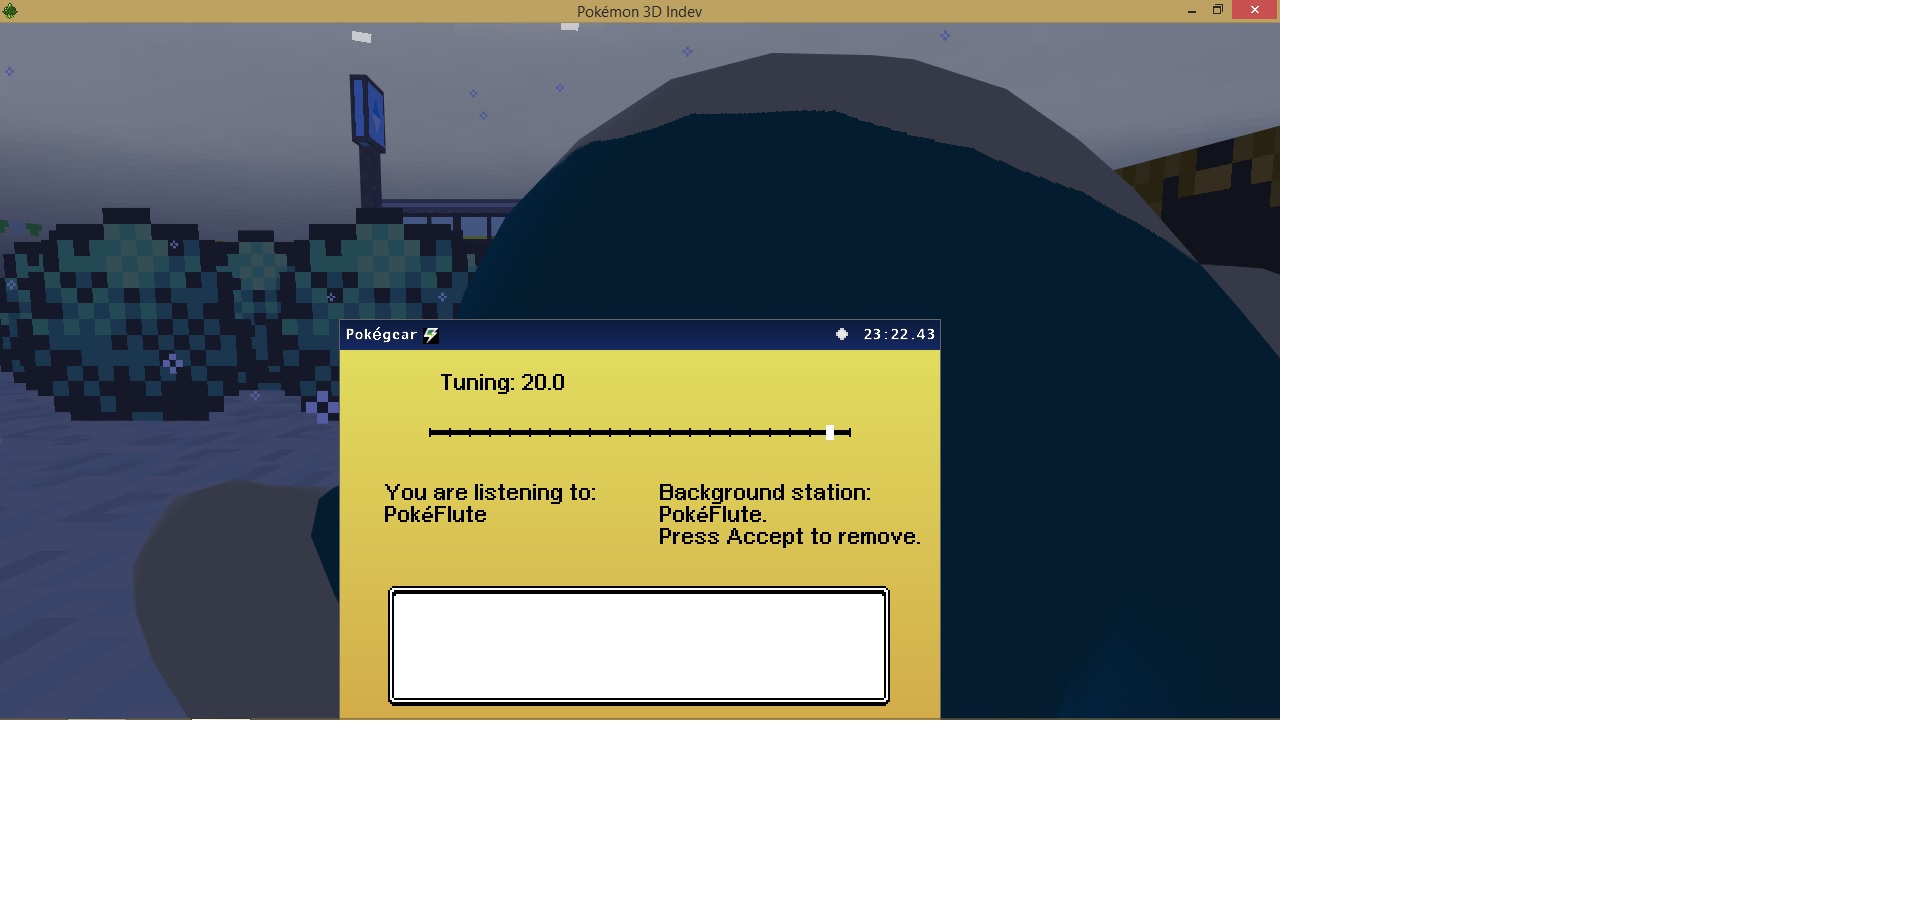Click the 'Pokémon 3D Indev' window title
This screenshot has height=910, width=1914.
pos(639,11)
